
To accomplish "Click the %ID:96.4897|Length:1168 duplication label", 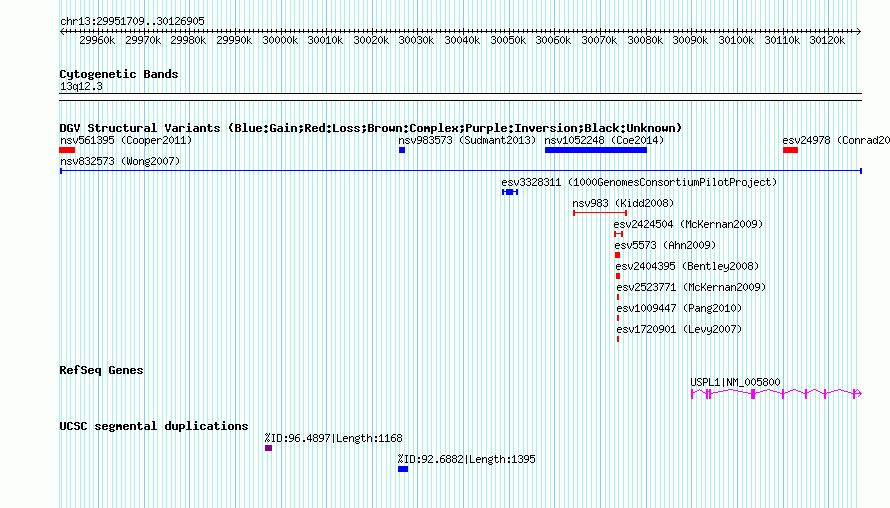I will click(x=333, y=438).
